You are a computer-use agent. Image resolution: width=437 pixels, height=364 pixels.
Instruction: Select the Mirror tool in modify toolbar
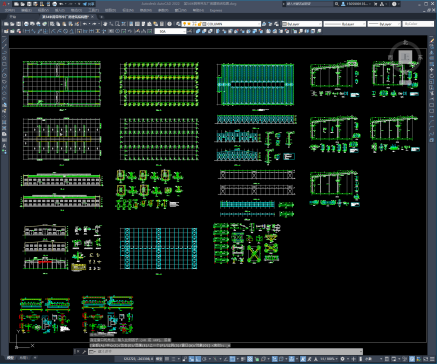coord(432,52)
